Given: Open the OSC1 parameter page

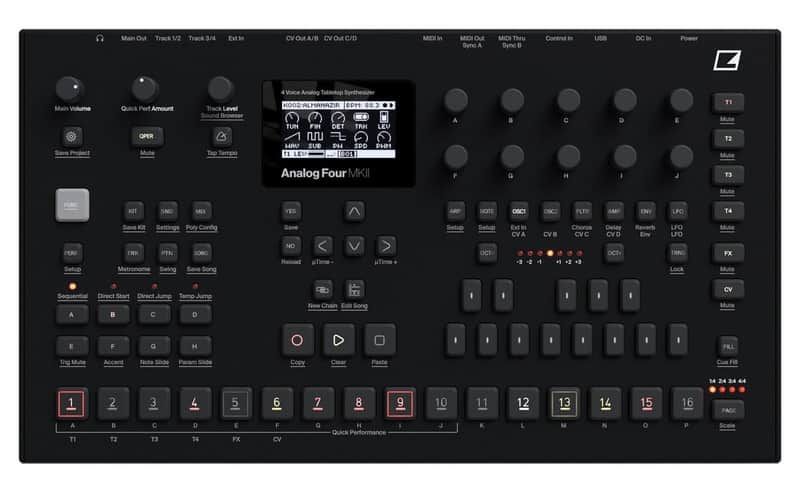Looking at the screenshot, I should [x=518, y=211].
